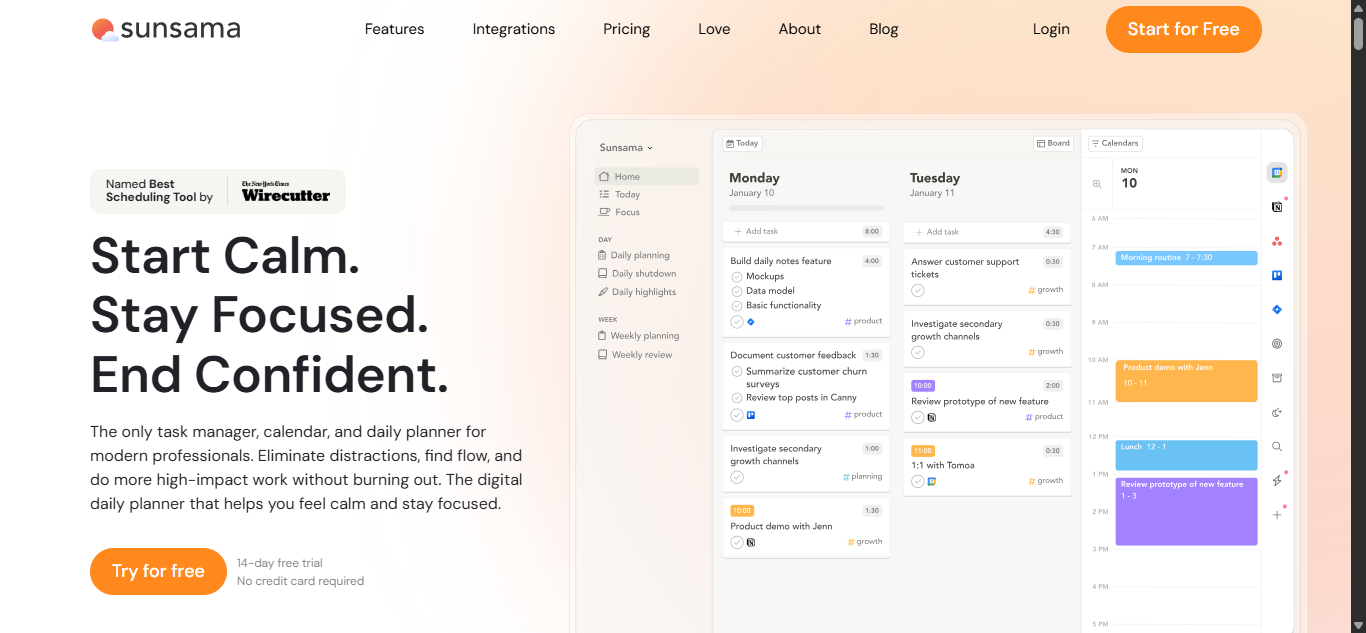
Task: Open Blog in top navigation
Action: coord(884,29)
